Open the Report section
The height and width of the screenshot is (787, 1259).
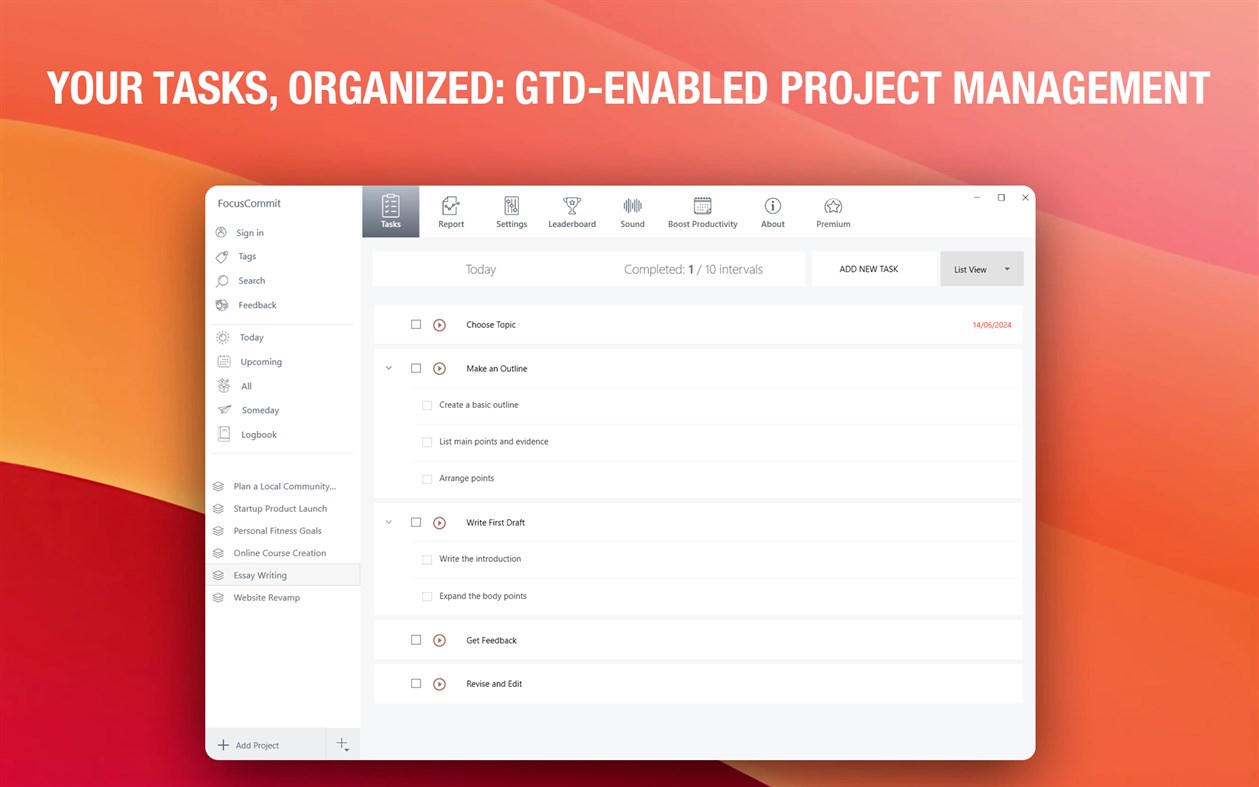[x=450, y=210]
